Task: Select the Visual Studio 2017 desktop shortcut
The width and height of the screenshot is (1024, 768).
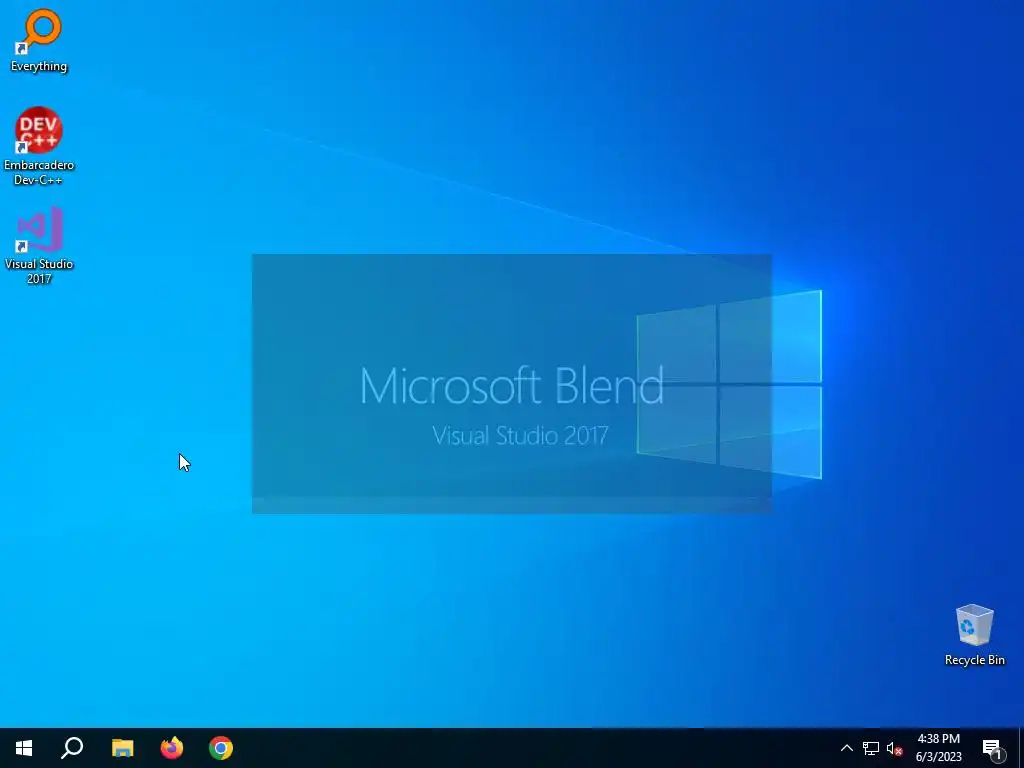Action: point(39,245)
